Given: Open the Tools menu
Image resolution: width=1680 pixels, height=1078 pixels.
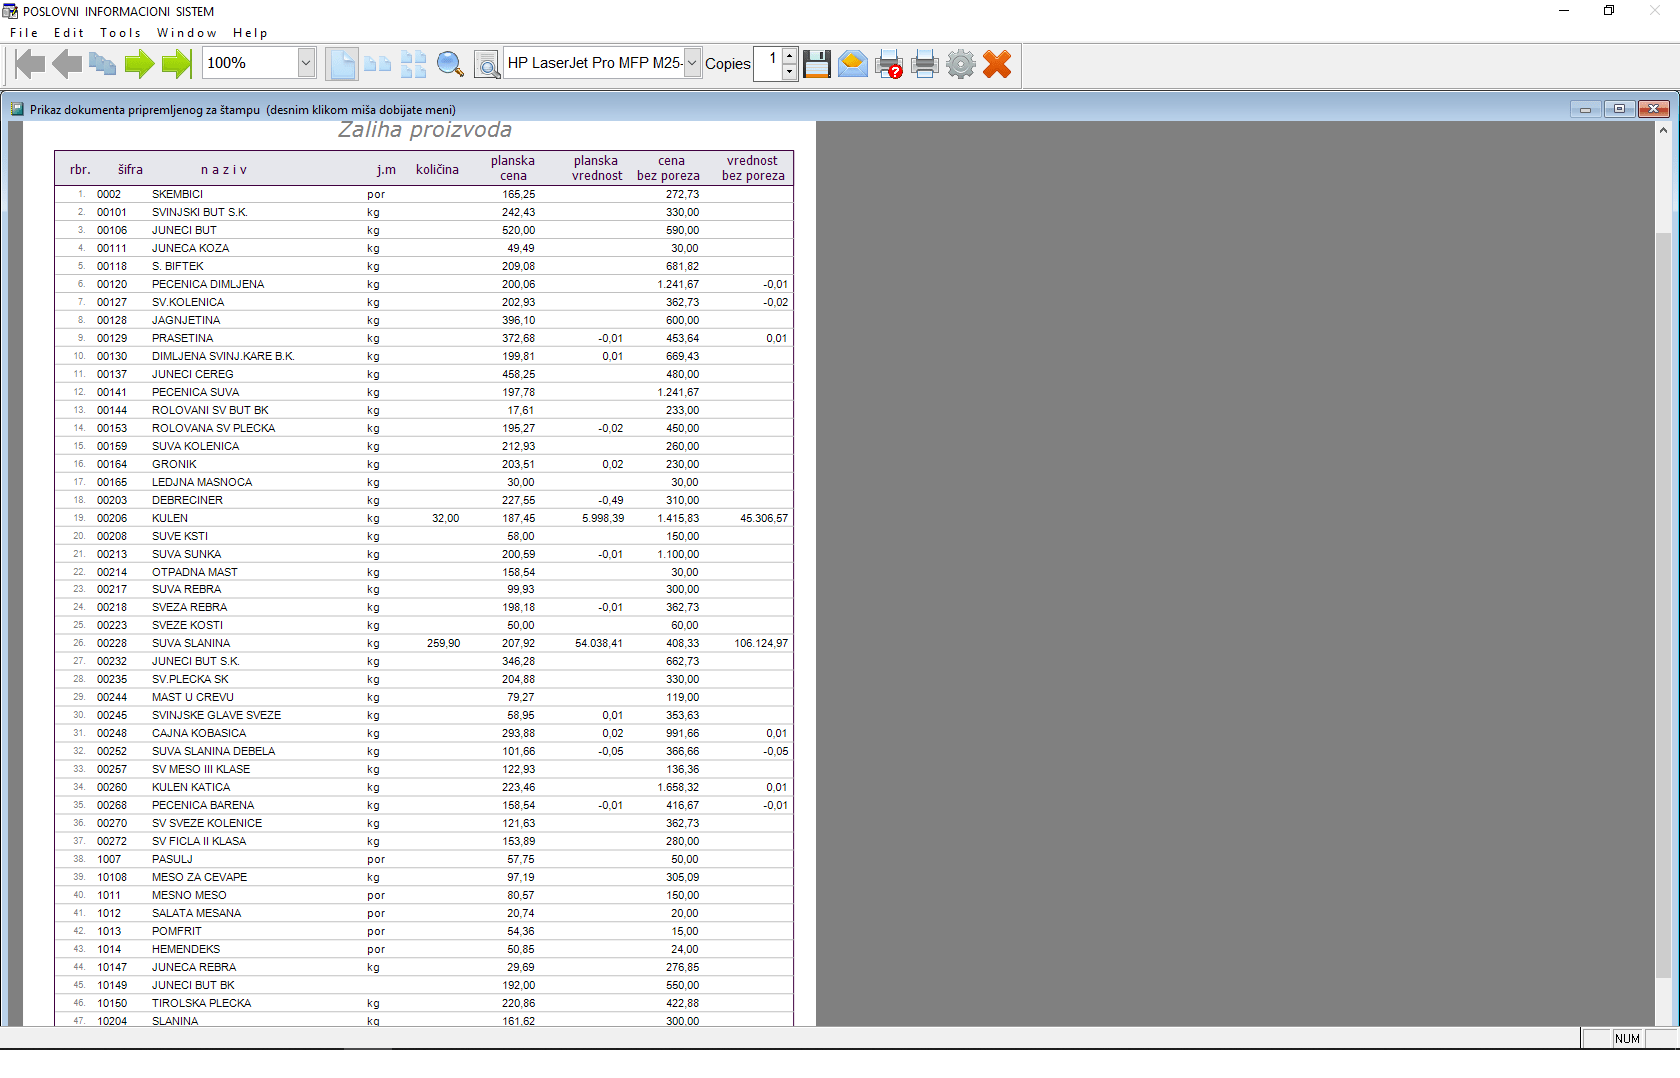Looking at the screenshot, I should [x=120, y=33].
